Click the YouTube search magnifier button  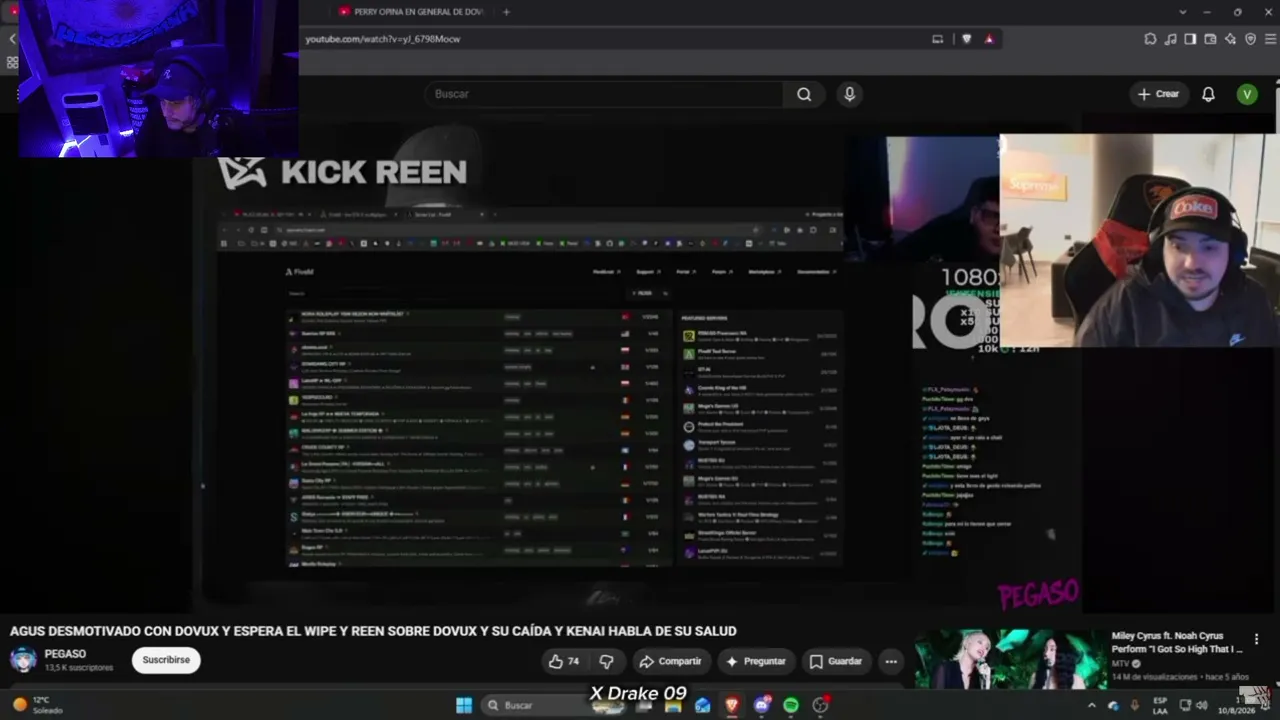[x=804, y=94]
